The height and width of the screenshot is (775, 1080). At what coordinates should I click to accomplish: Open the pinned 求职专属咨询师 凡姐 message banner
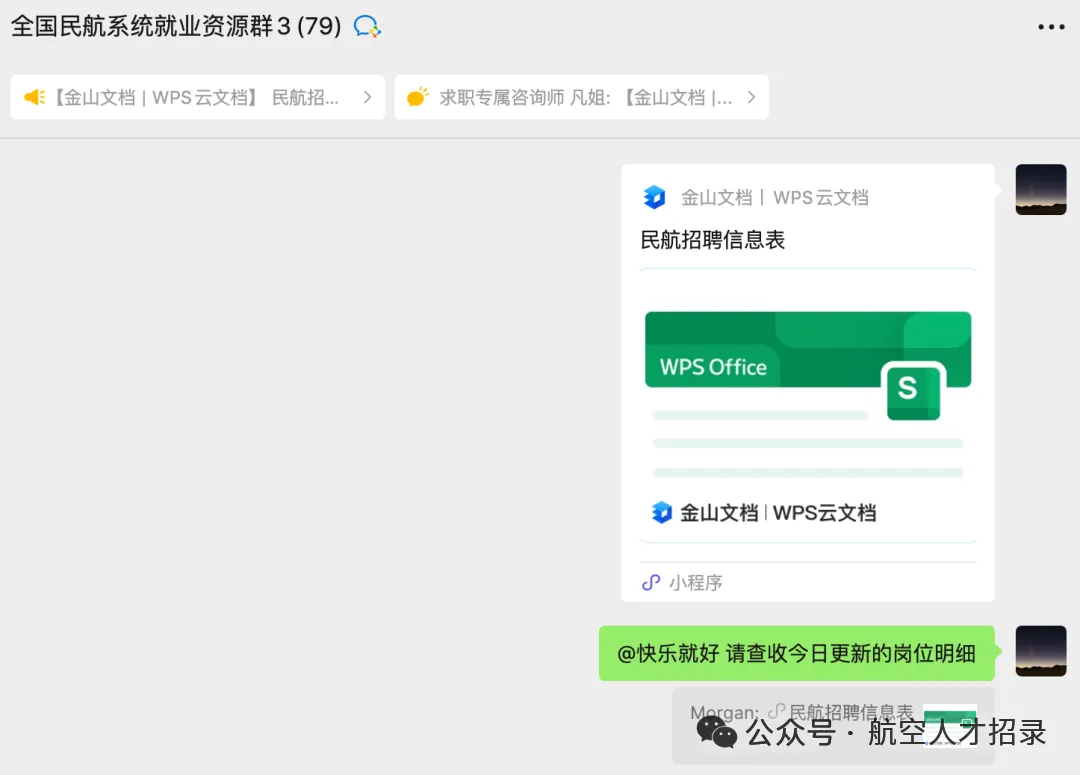(581, 97)
